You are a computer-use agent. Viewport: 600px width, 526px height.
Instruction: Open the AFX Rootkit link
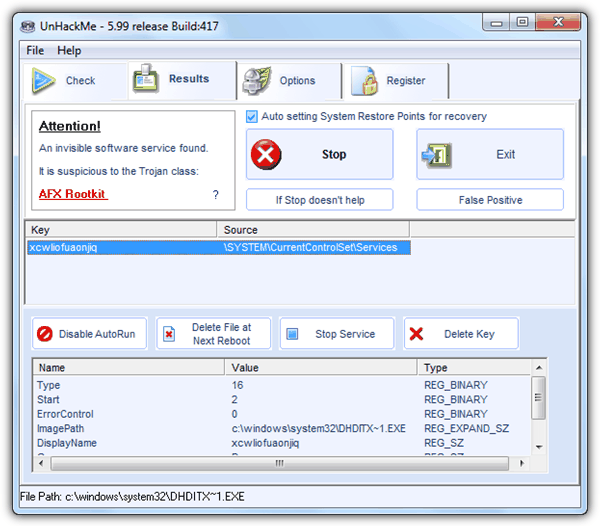click(72, 194)
